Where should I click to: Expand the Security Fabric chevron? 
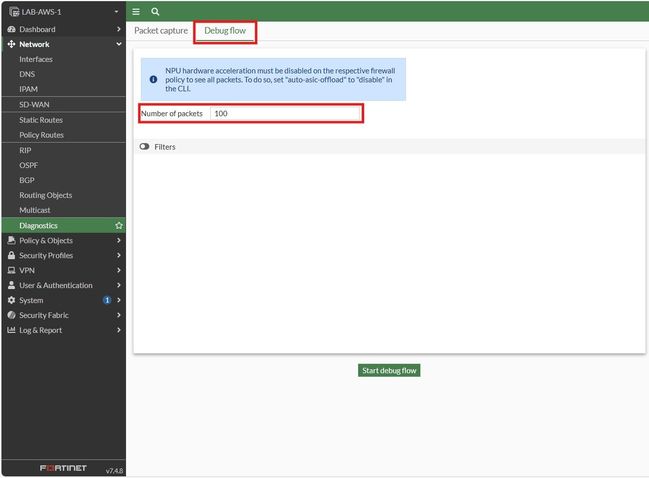tap(119, 315)
